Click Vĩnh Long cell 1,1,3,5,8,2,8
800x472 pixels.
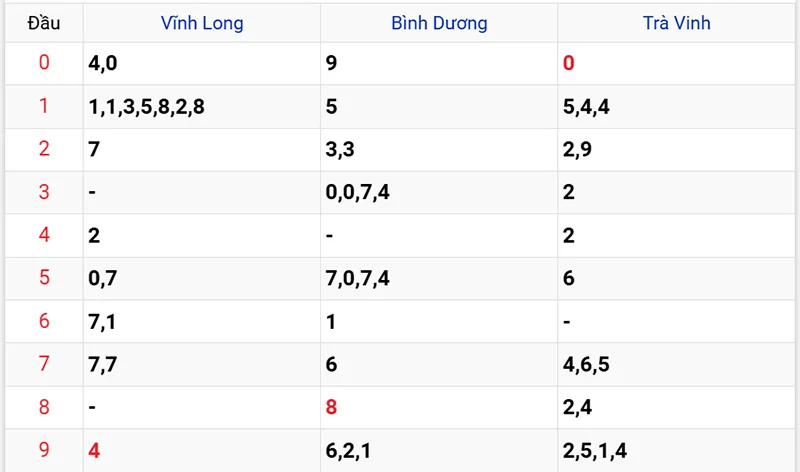pos(146,107)
